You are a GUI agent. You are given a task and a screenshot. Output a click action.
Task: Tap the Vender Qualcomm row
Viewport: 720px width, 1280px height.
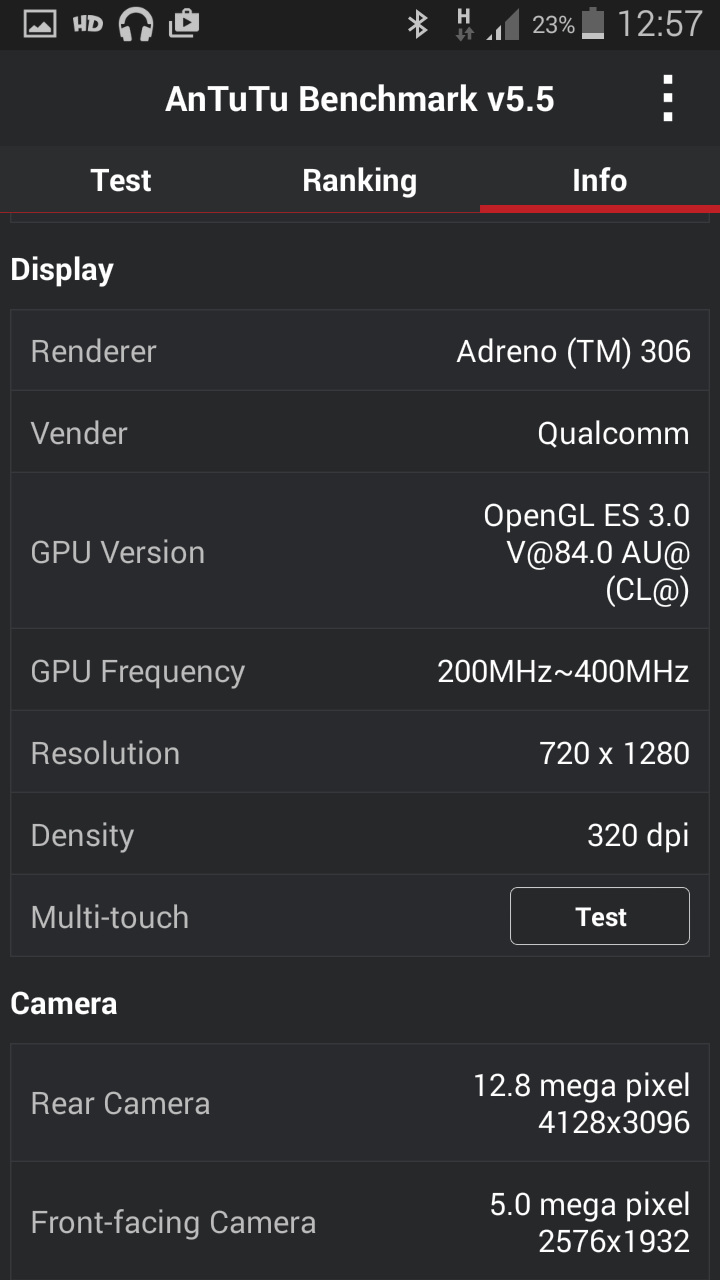360,433
